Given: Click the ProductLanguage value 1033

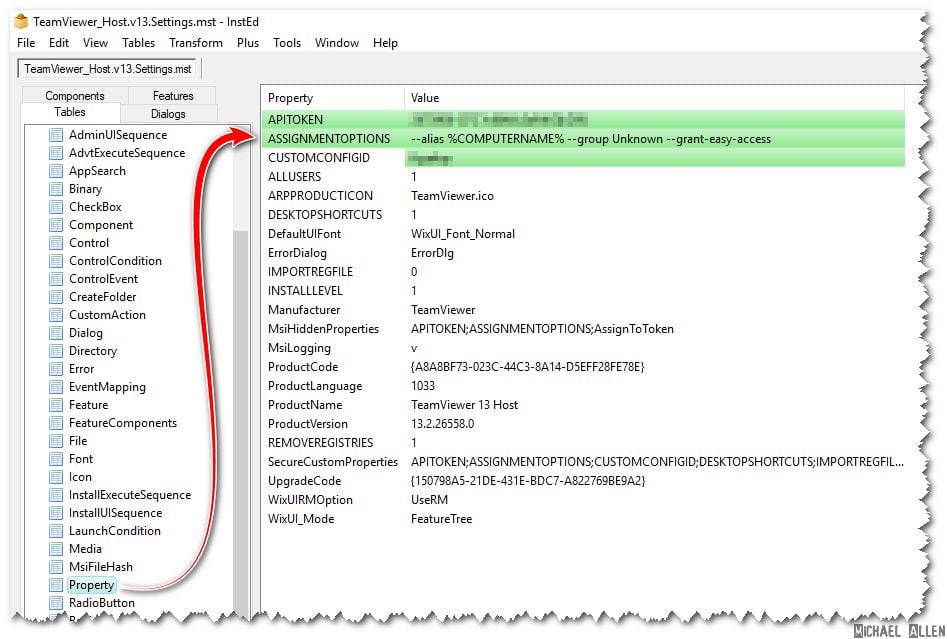Looking at the screenshot, I should click(423, 385).
